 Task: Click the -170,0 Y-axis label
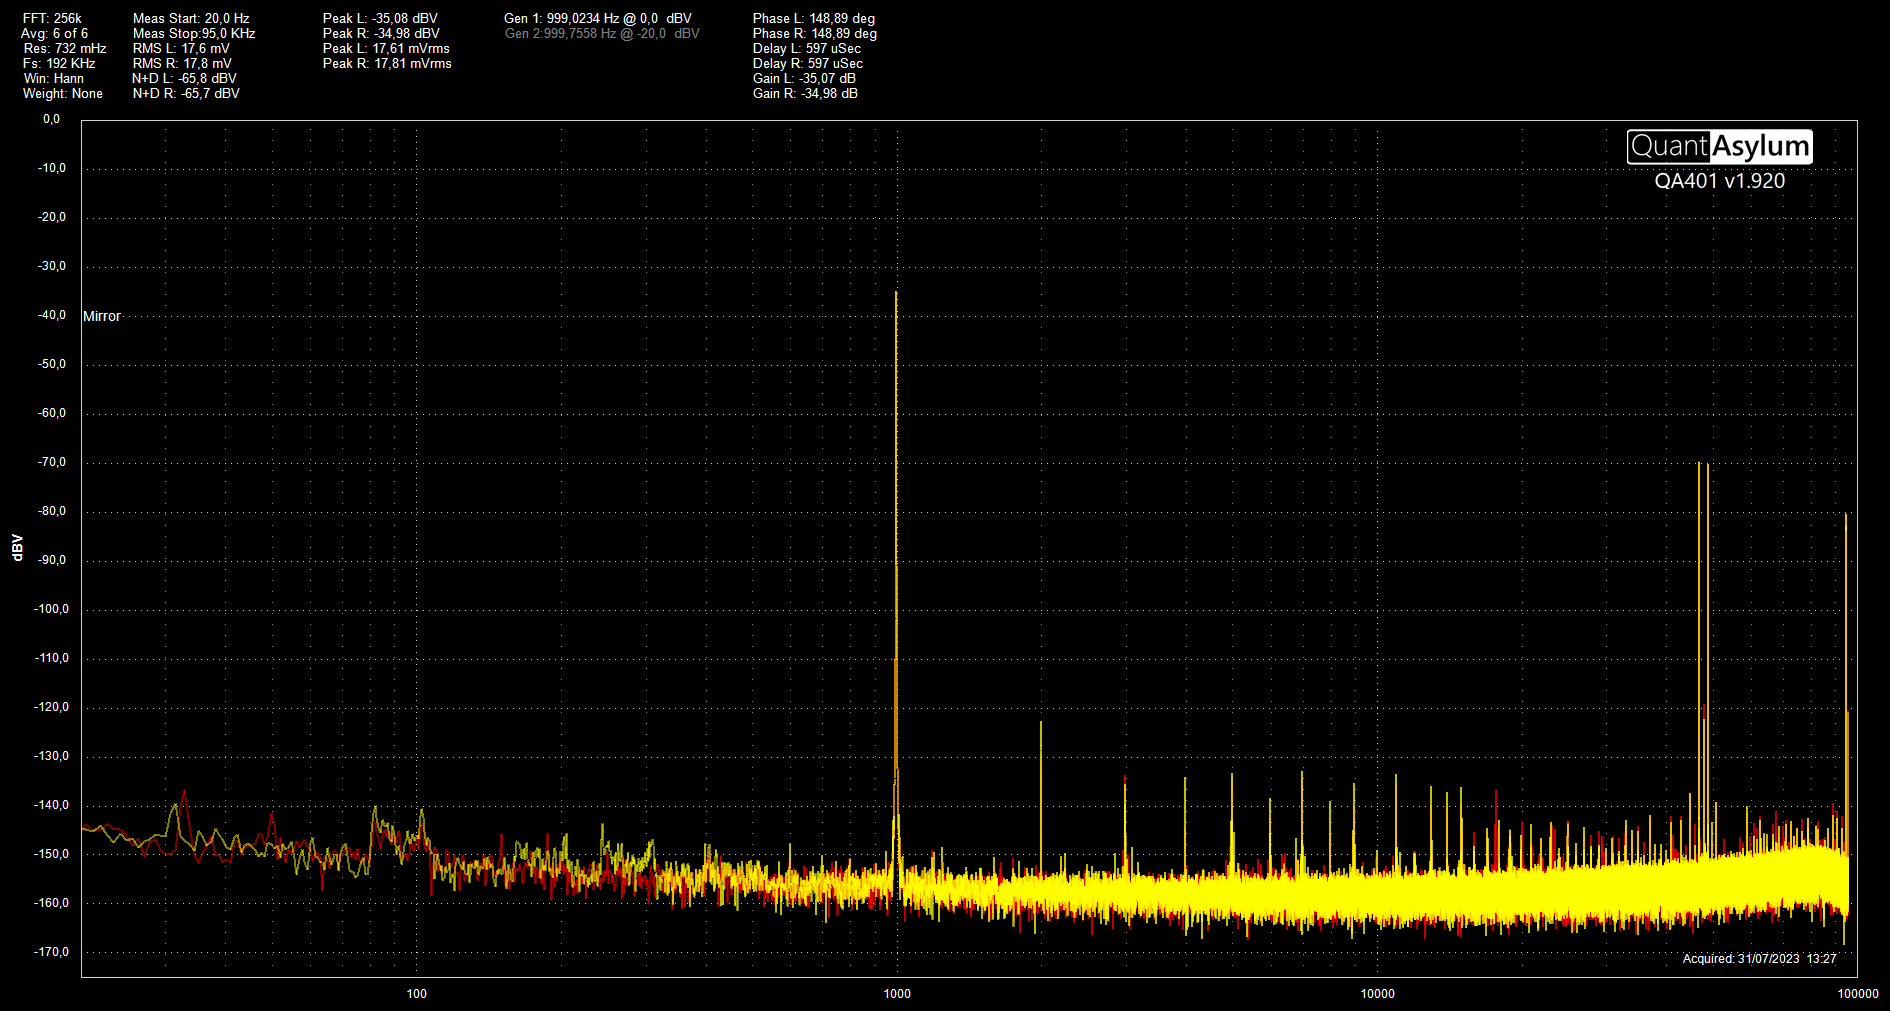click(51, 952)
